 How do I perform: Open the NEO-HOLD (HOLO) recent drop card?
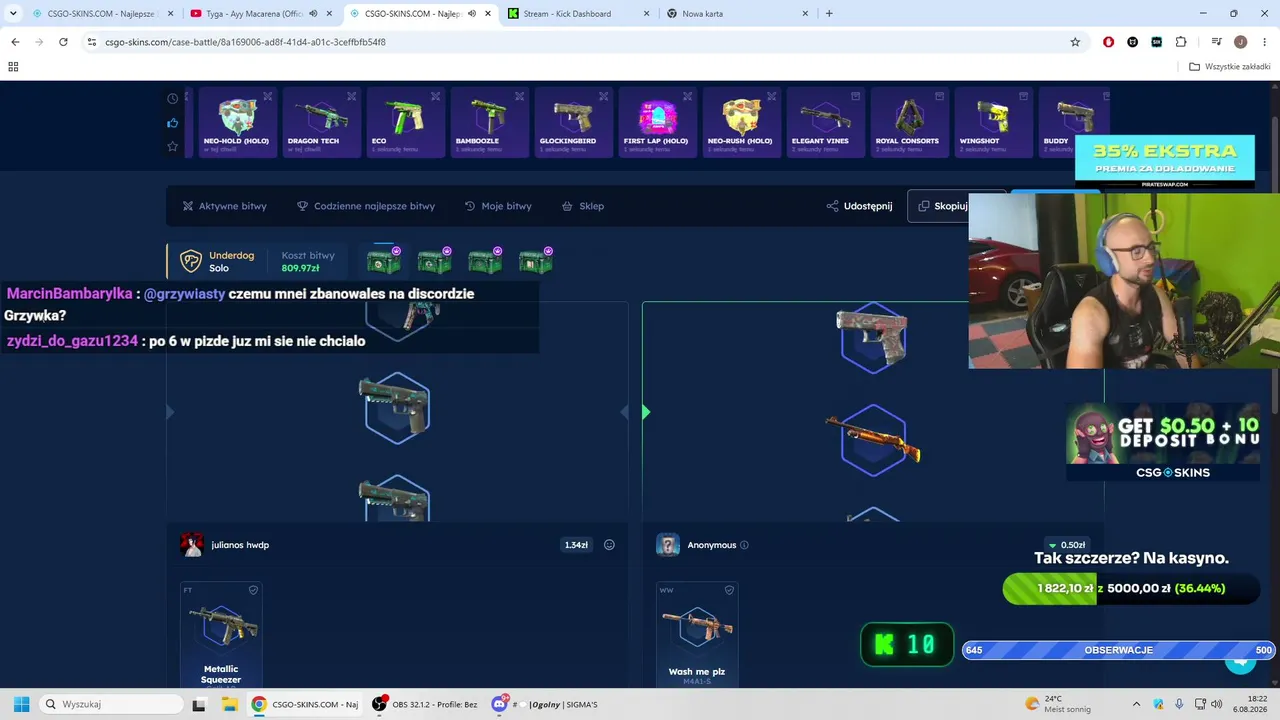pyautogui.click(x=238, y=122)
